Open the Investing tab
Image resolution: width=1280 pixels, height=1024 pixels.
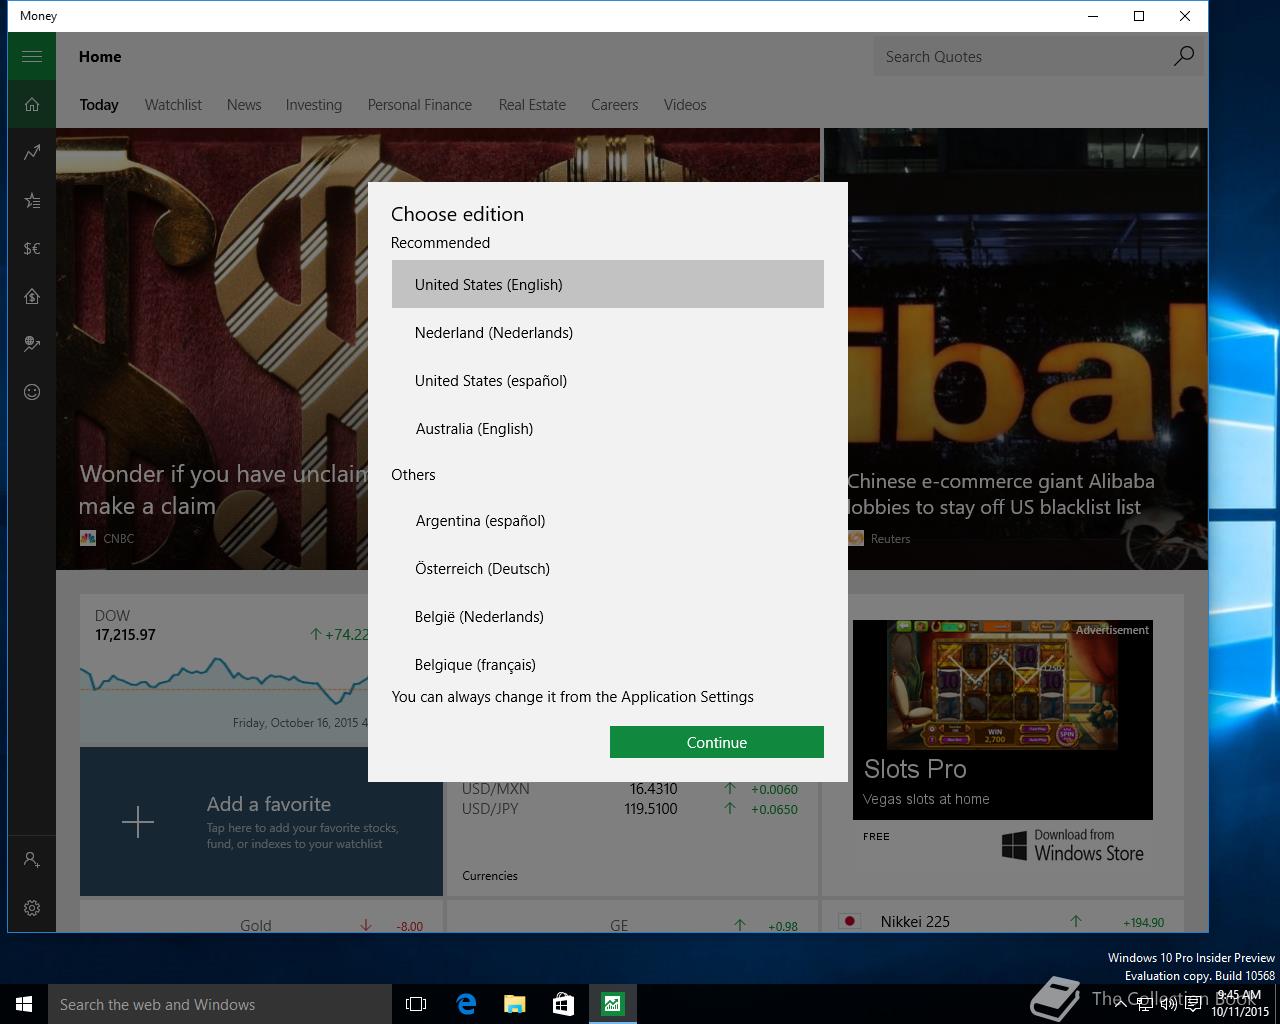click(x=314, y=105)
